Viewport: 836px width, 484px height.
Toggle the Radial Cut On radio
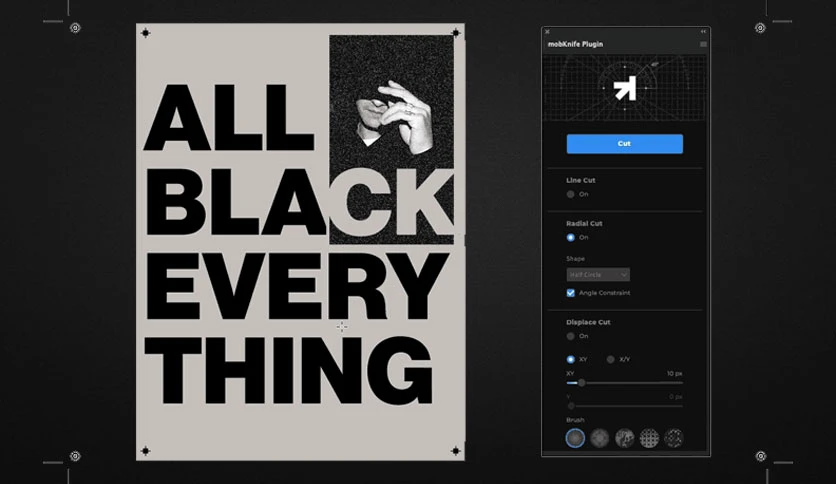click(x=570, y=238)
